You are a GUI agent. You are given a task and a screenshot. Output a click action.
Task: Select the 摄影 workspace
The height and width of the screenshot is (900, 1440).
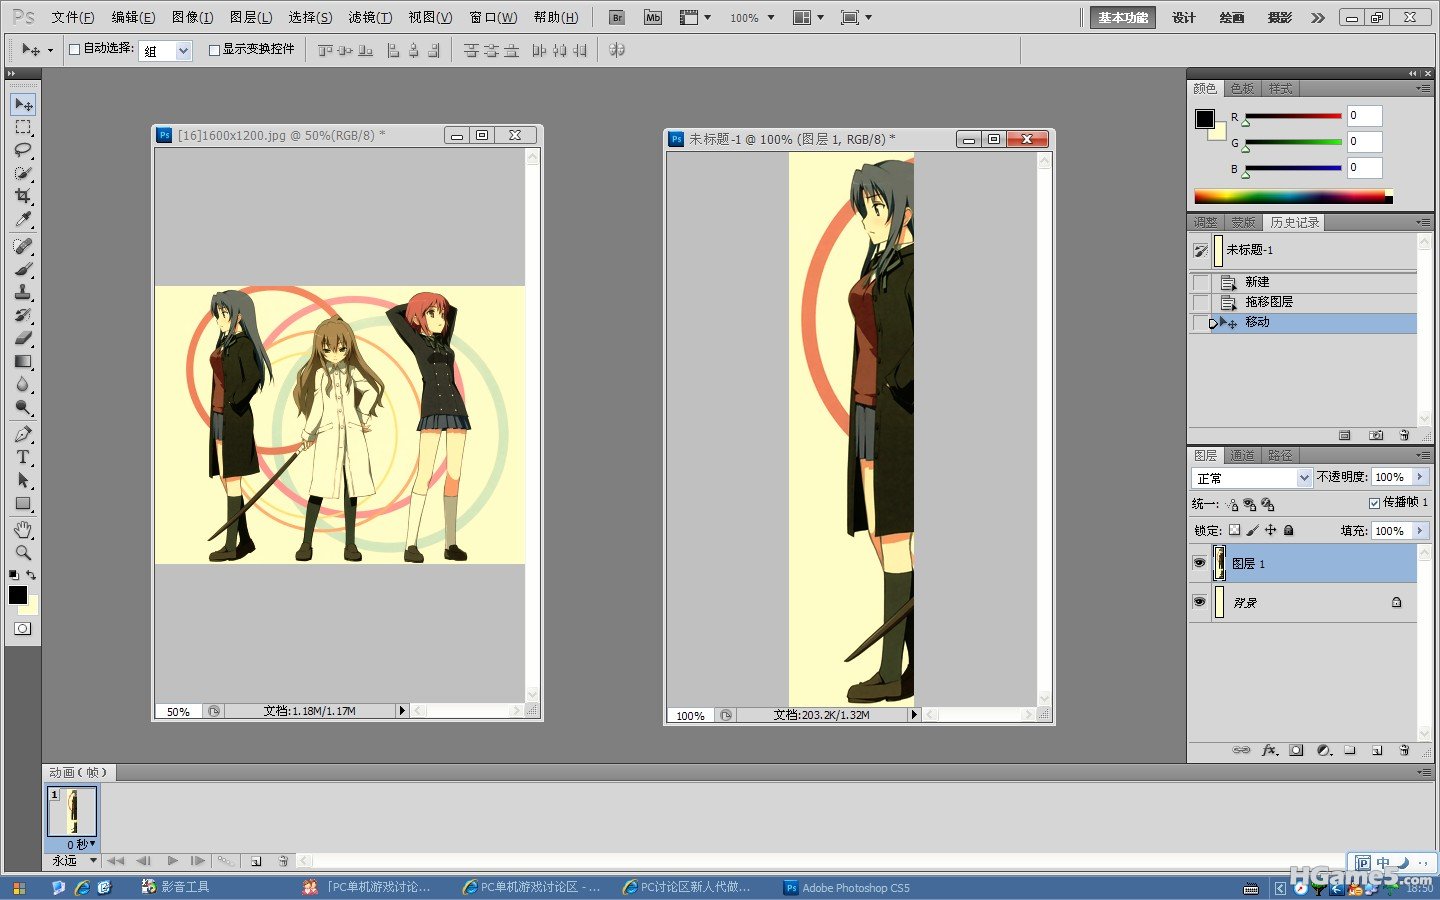1280,18
